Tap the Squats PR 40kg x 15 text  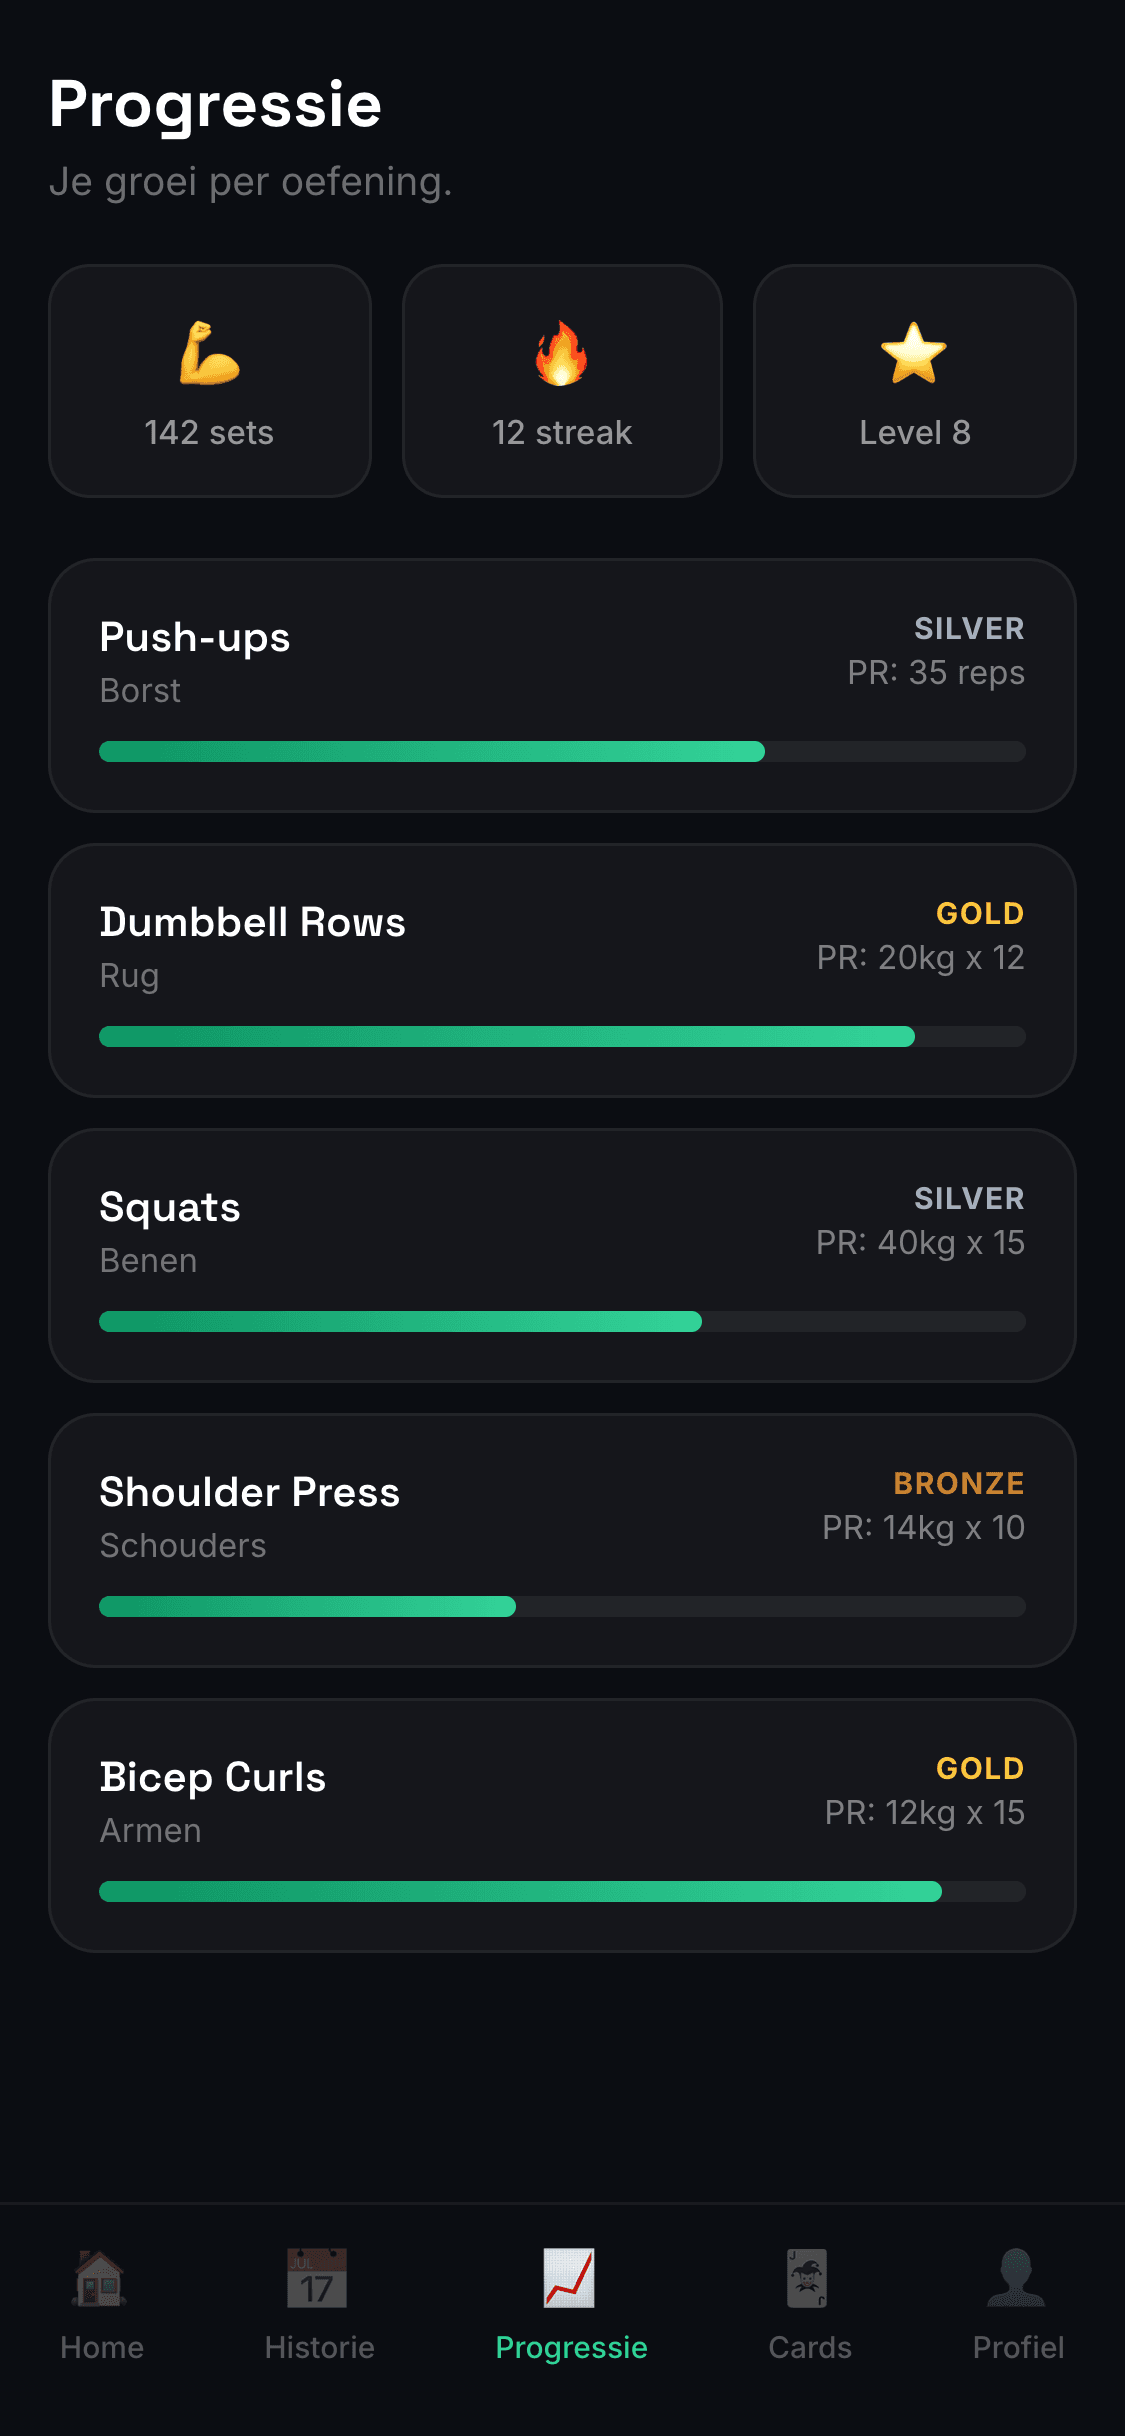click(x=920, y=1242)
